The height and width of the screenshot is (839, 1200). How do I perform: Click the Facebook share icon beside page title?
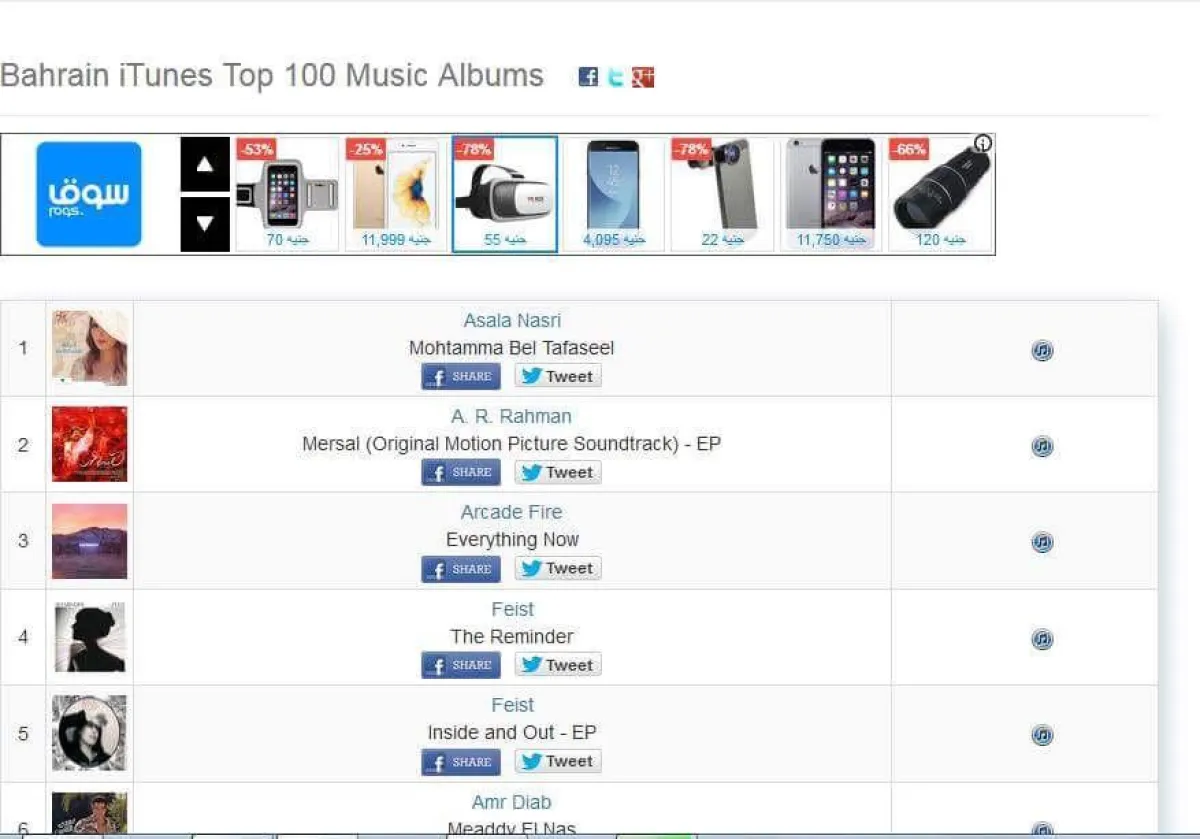tap(588, 77)
